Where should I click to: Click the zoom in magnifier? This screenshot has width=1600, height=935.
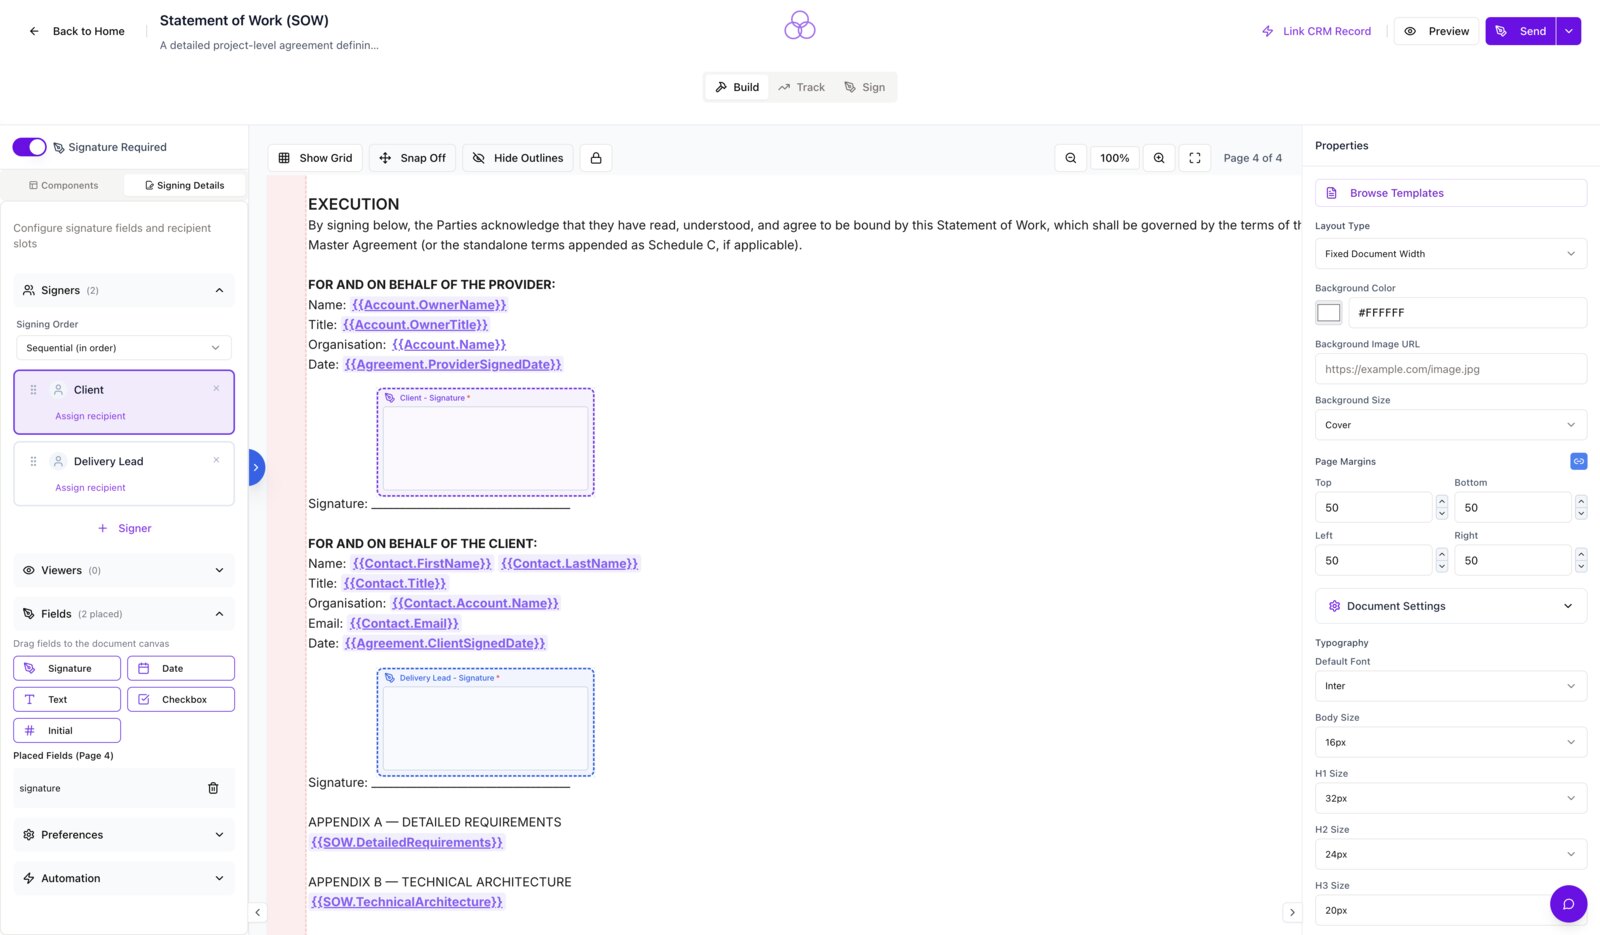[1159, 158]
